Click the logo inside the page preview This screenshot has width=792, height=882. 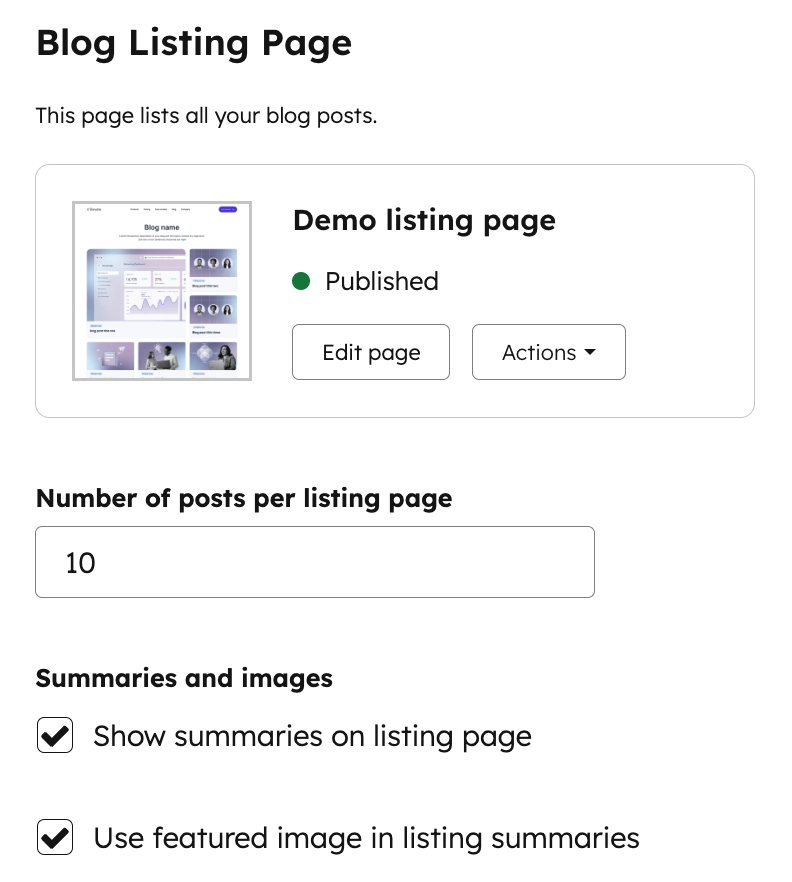[x=95, y=209]
